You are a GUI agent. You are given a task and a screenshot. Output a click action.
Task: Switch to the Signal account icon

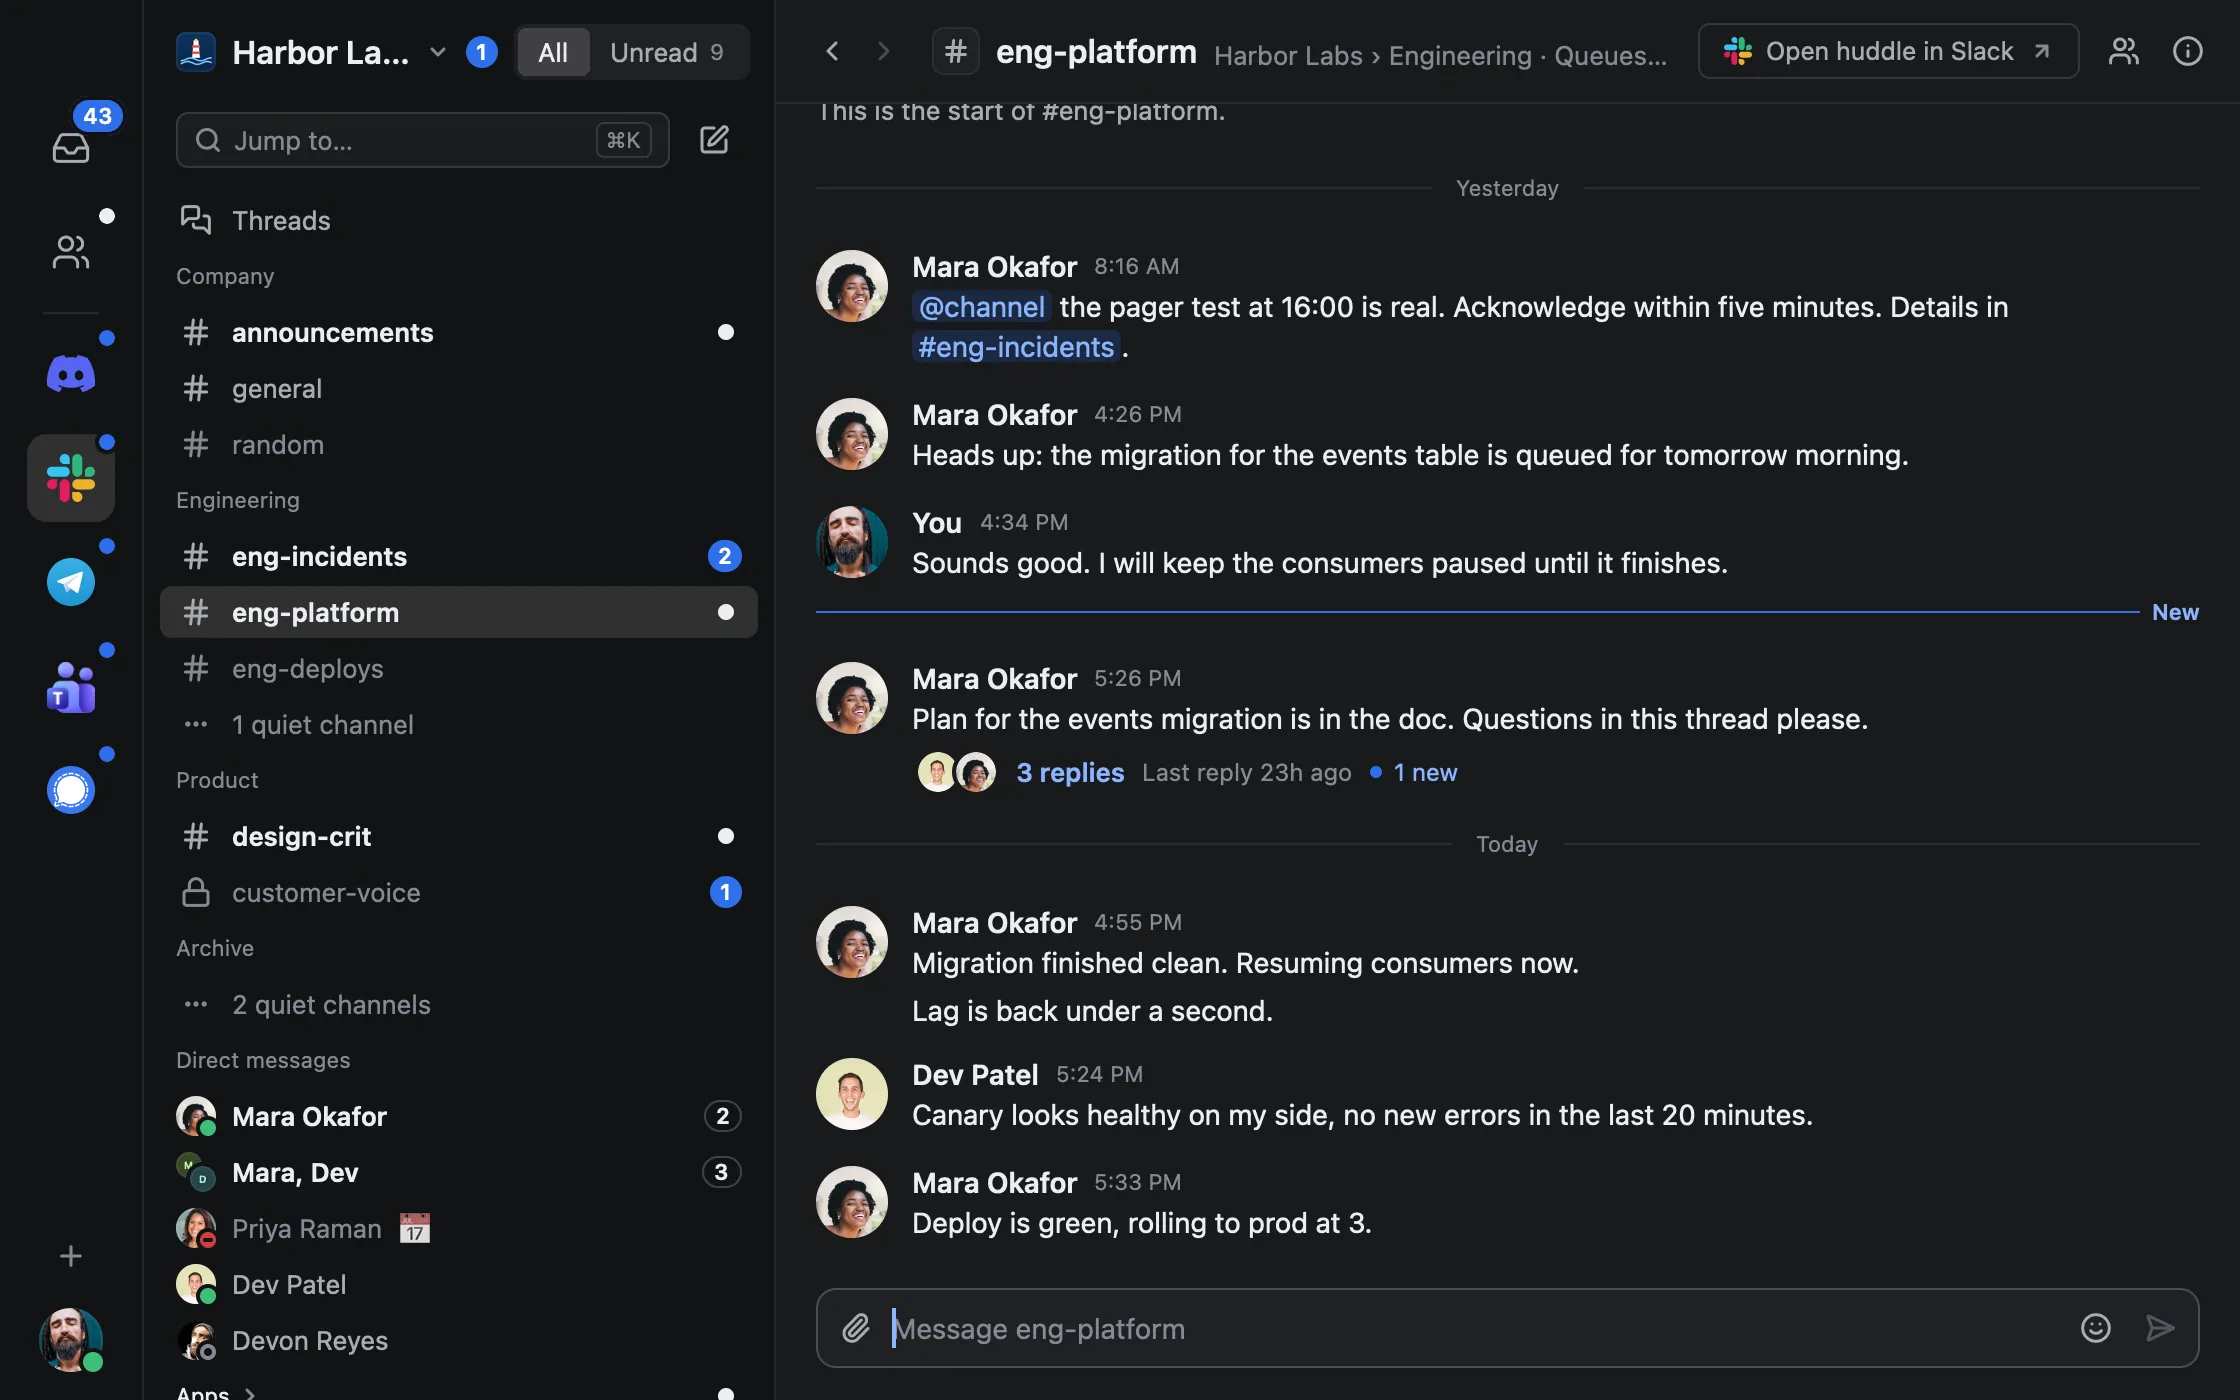71,790
